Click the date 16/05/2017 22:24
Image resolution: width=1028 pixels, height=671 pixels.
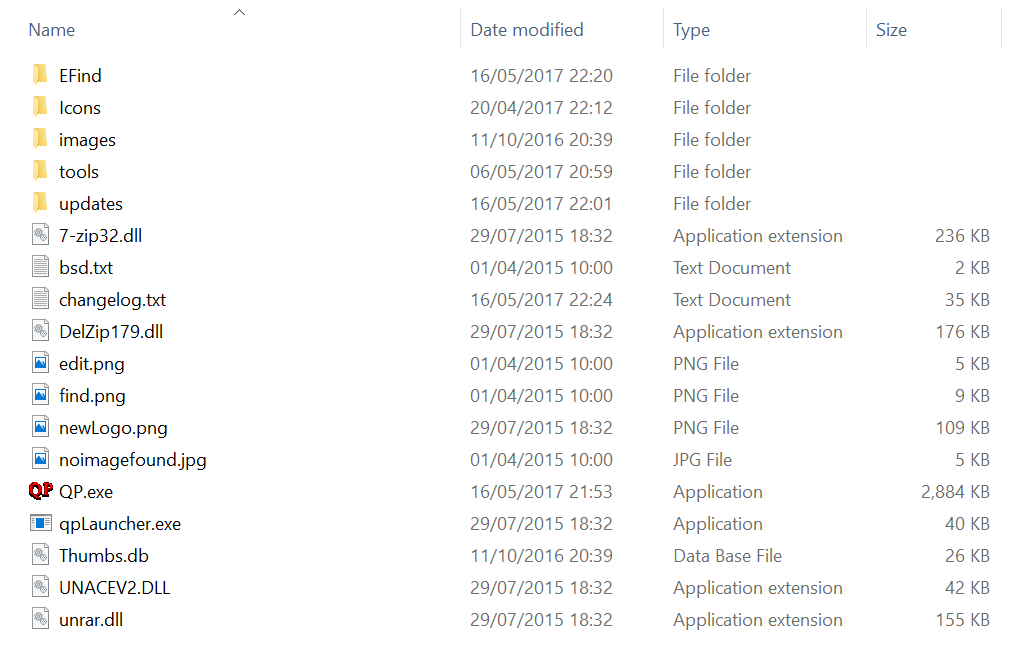[x=541, y=300]
